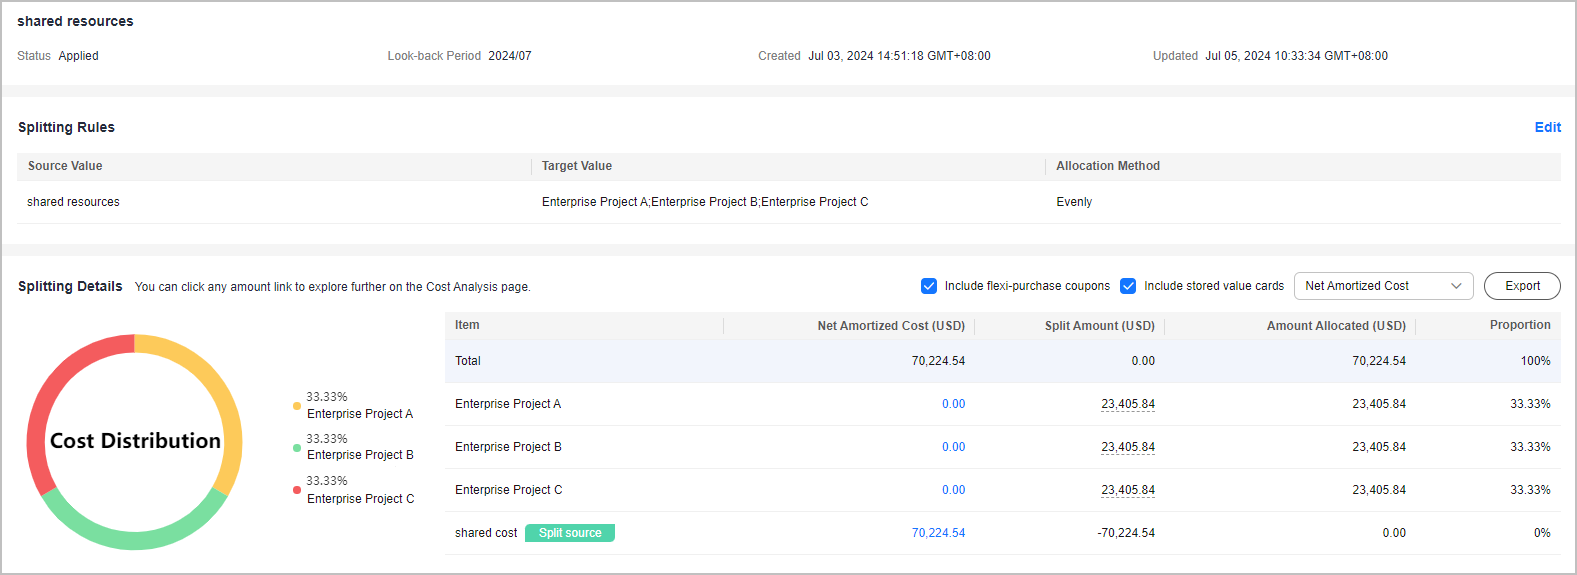Select green legend dot for Enterprise Project B
The height and width of the screenshot is (575, 1577).
(x=297, y=448)
